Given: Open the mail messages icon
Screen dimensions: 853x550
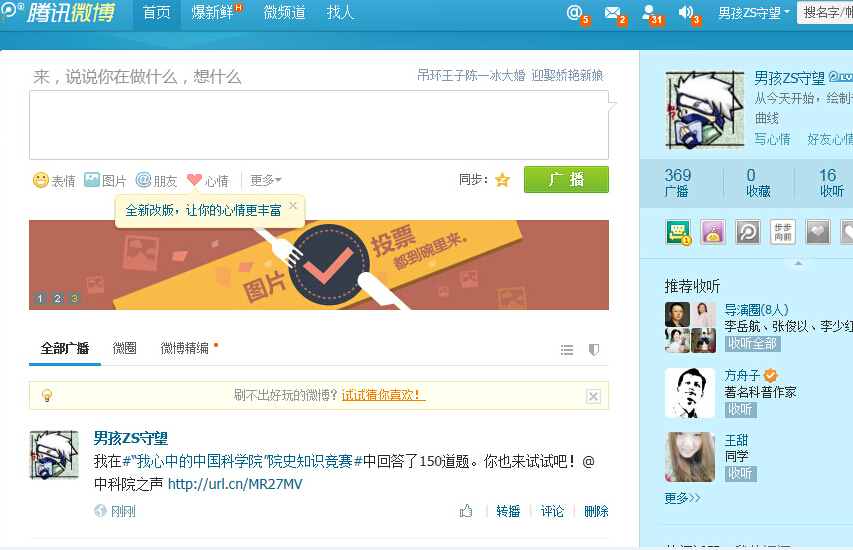Looking at the screenshot, I should coord(613,12).
